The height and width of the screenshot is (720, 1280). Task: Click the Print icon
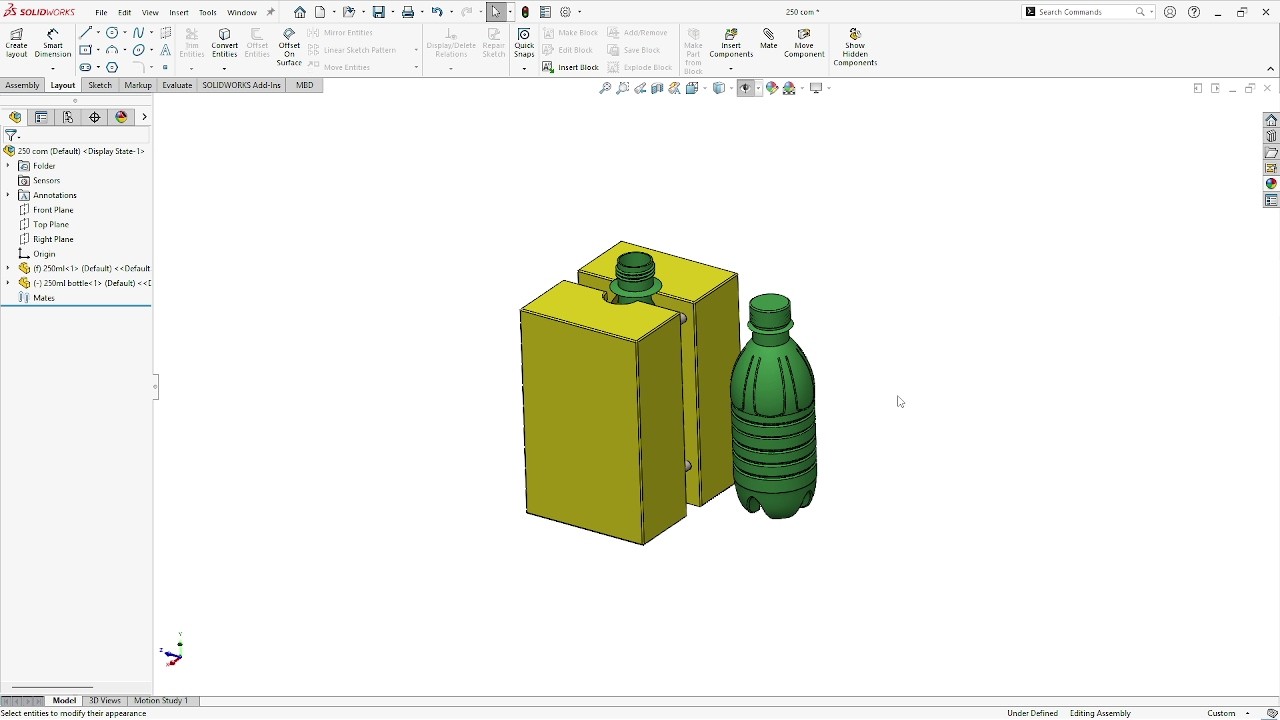point(408,12)
